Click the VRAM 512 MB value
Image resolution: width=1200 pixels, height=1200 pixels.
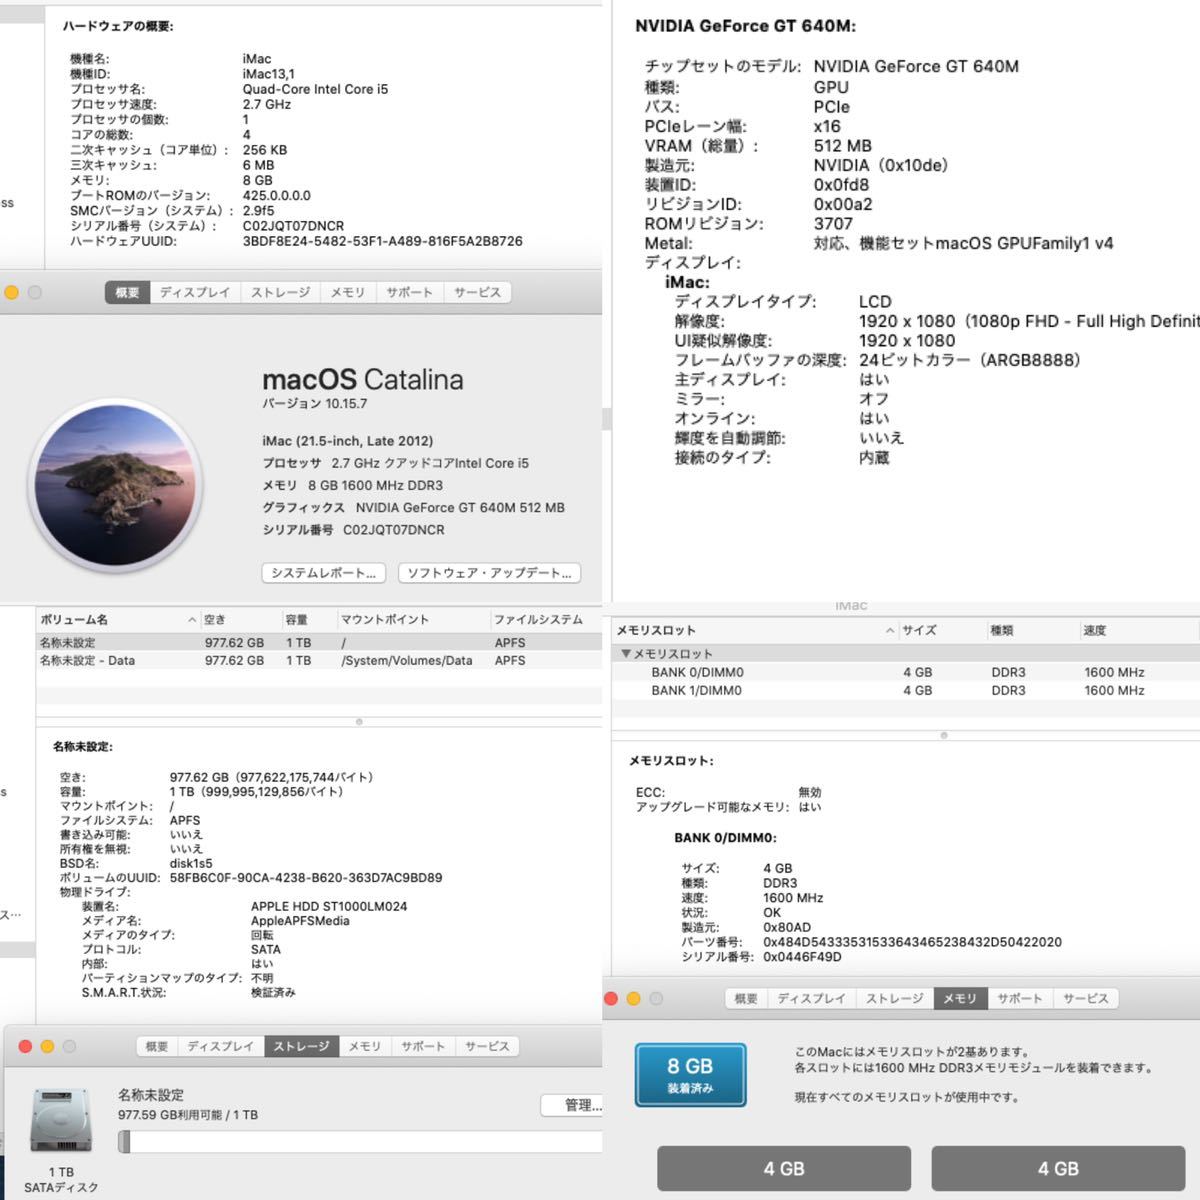point(843,146)
